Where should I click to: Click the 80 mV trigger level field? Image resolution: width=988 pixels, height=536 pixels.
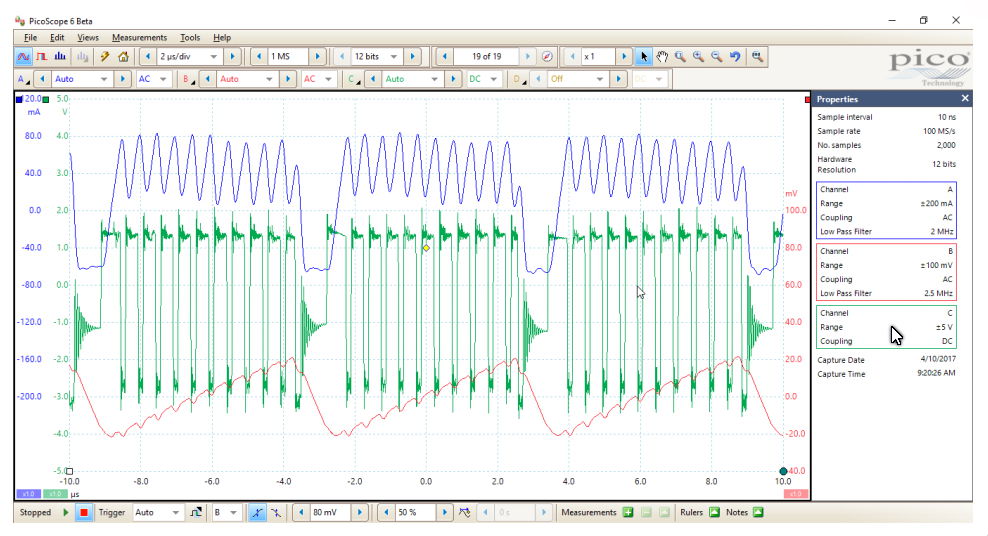pyautogui.click(x=330, y=513)
